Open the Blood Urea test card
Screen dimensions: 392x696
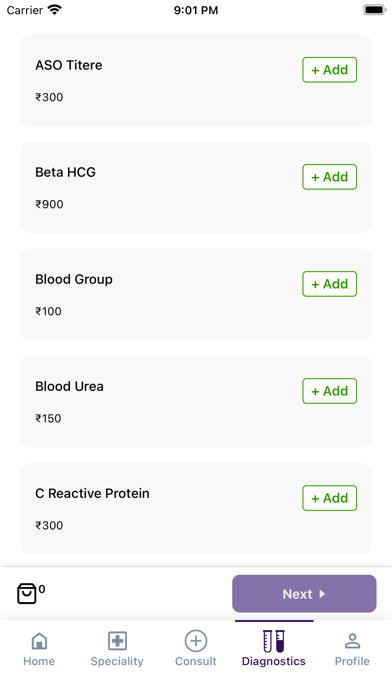[196, 401]
